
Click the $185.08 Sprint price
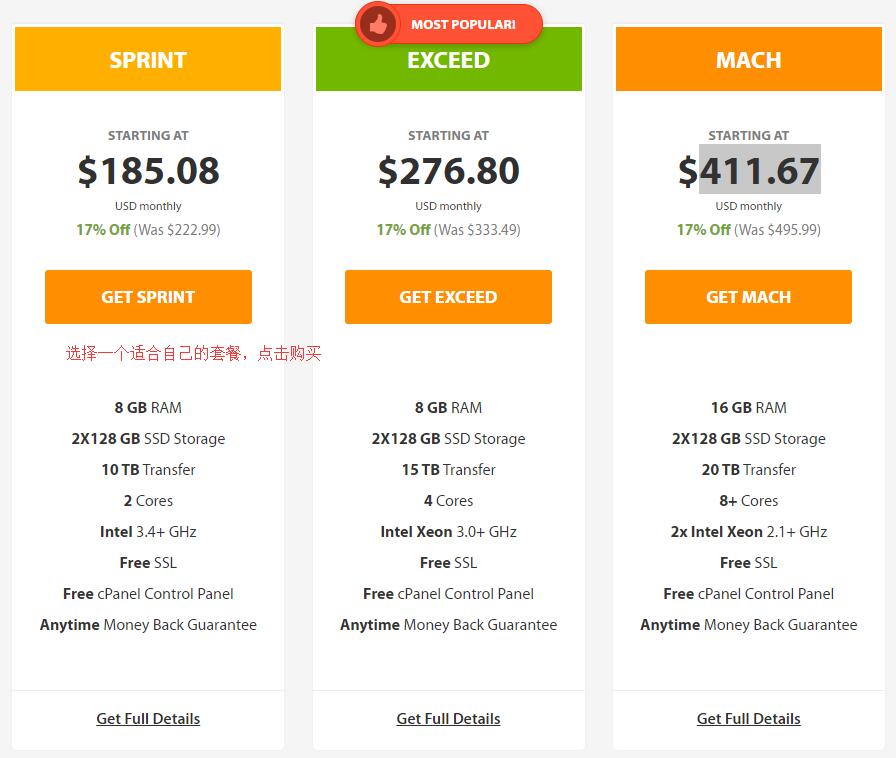[149, 170]
